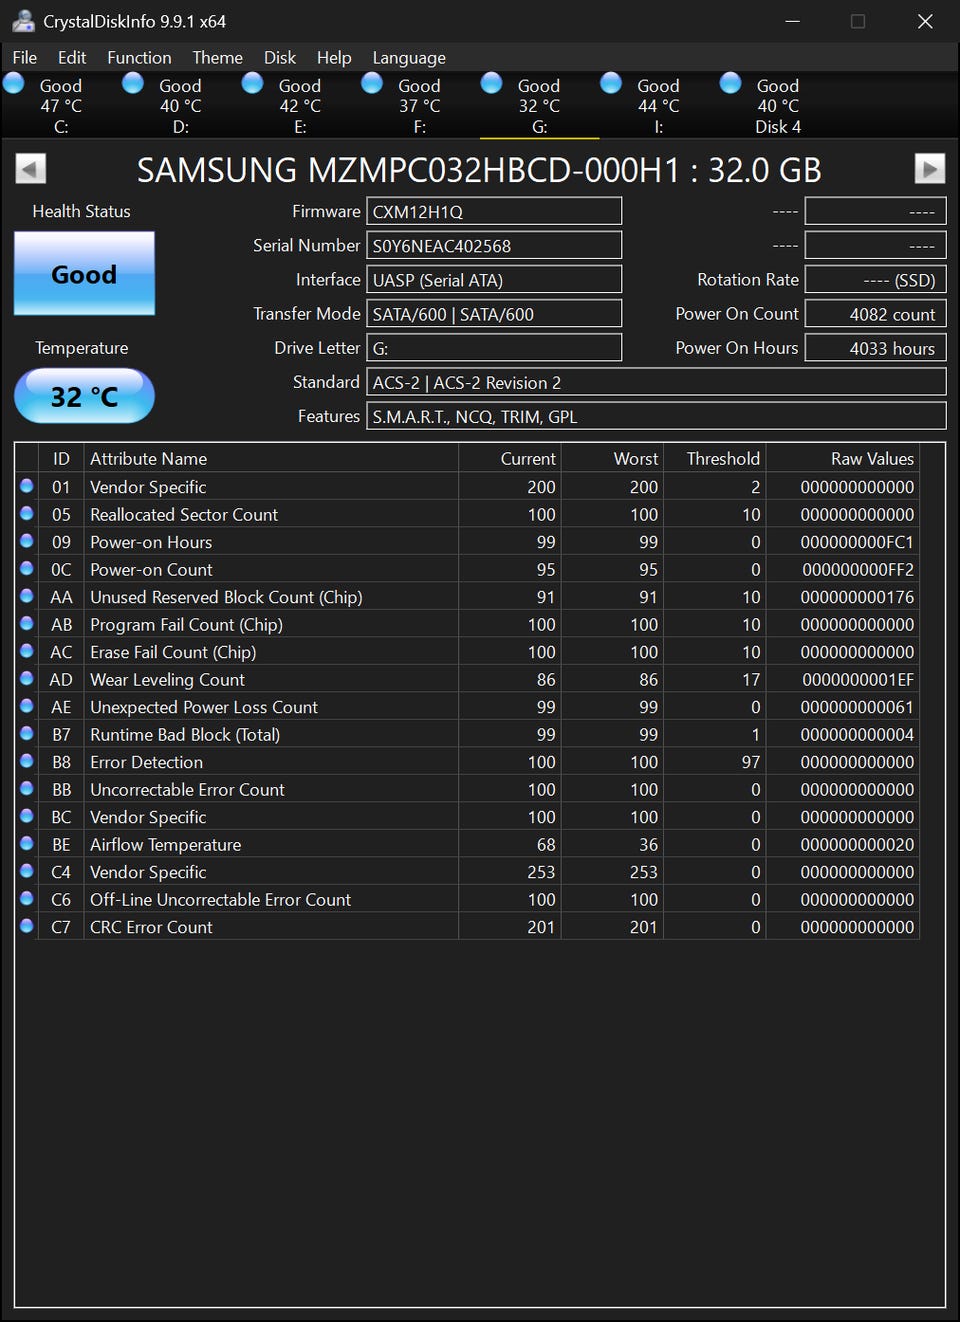Click raw value 000000000061
The width and height of the screenshot is (960, 1322).
(857, 707)
